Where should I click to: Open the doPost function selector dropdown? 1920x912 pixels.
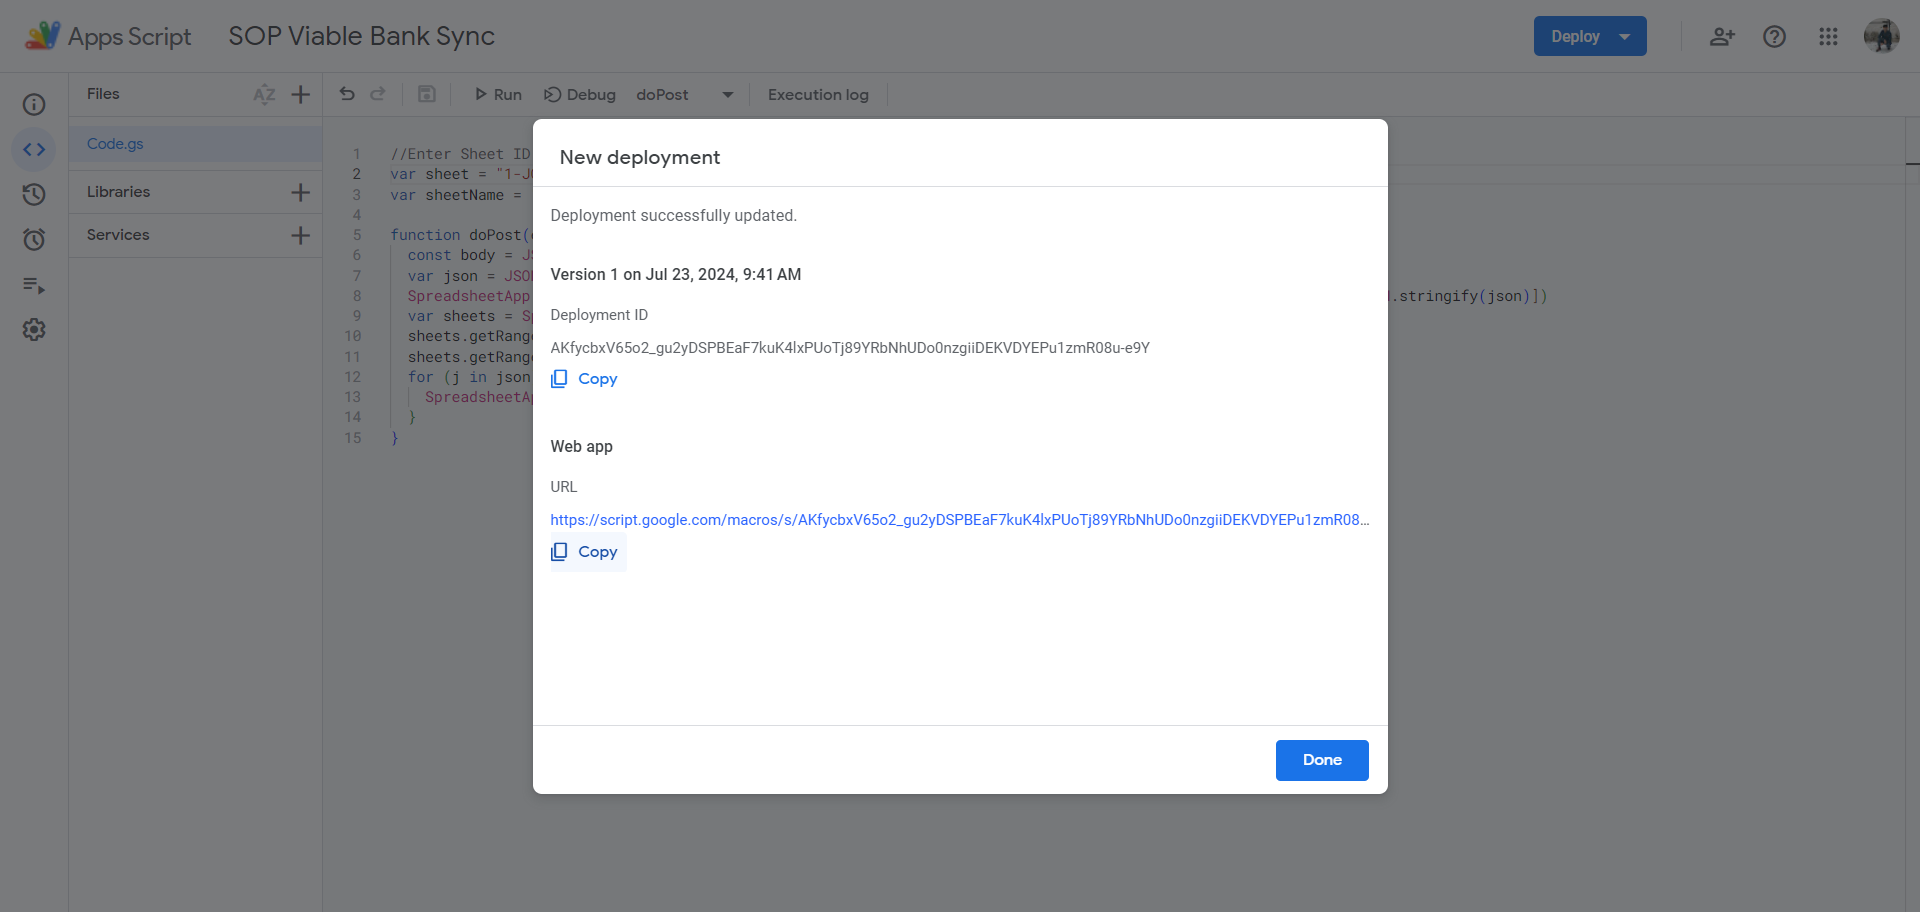685,94
